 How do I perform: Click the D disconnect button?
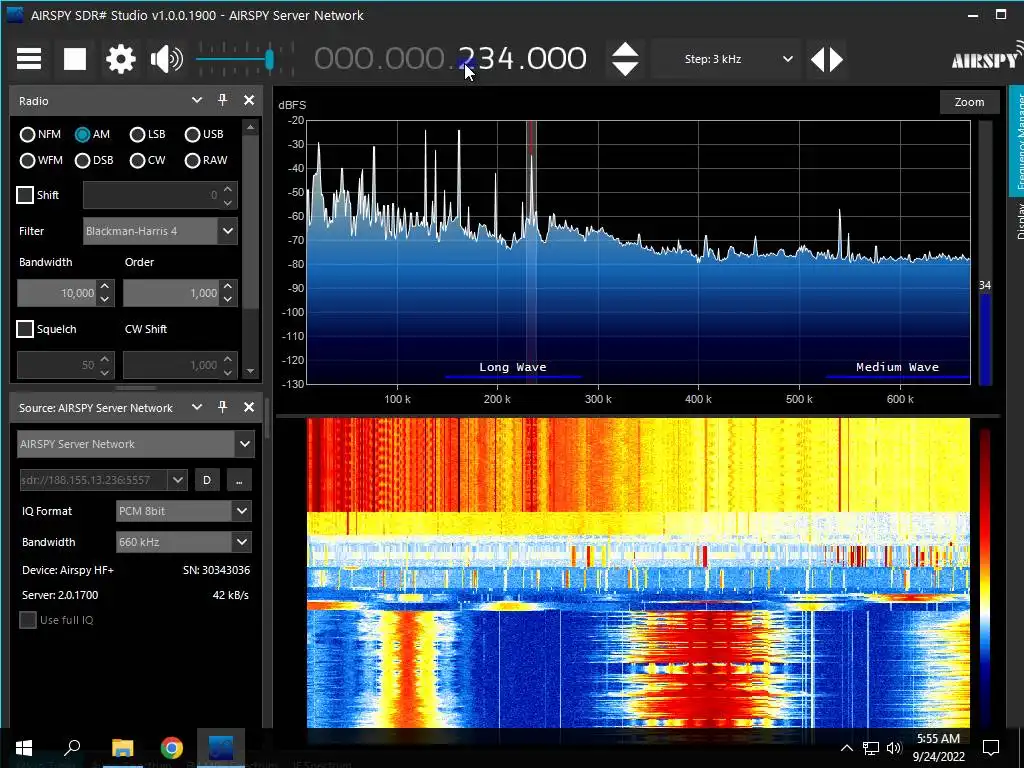pos(207,480)
